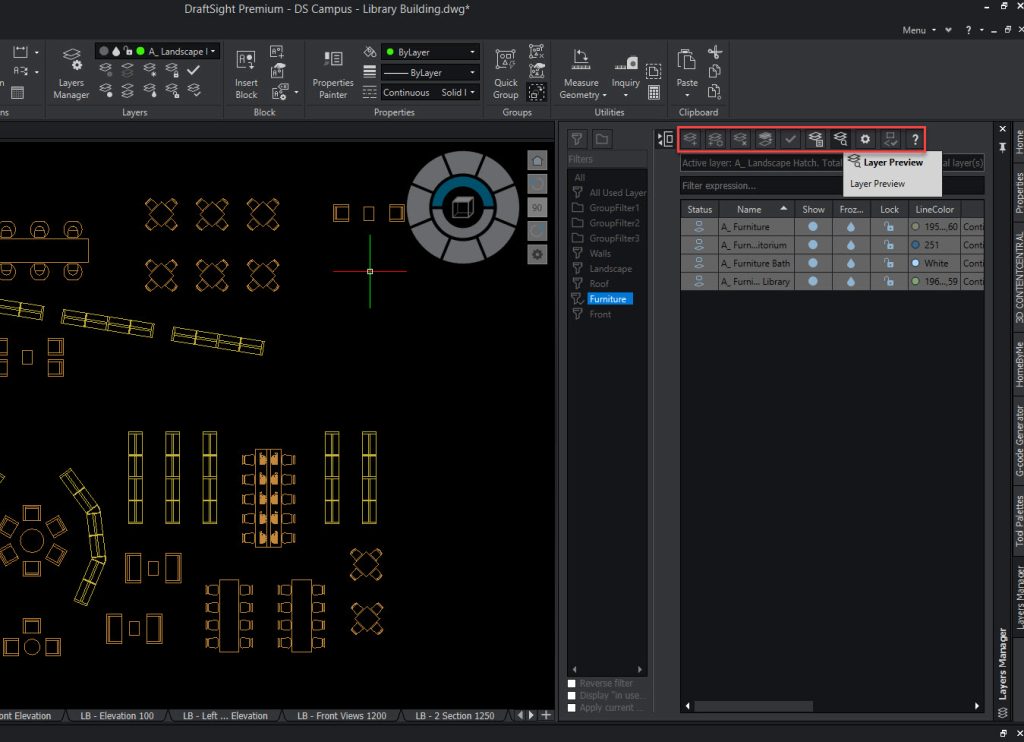The image size is (1024, 742).
Task: Click the Layers Manager help icon
Action: (915, 139)
